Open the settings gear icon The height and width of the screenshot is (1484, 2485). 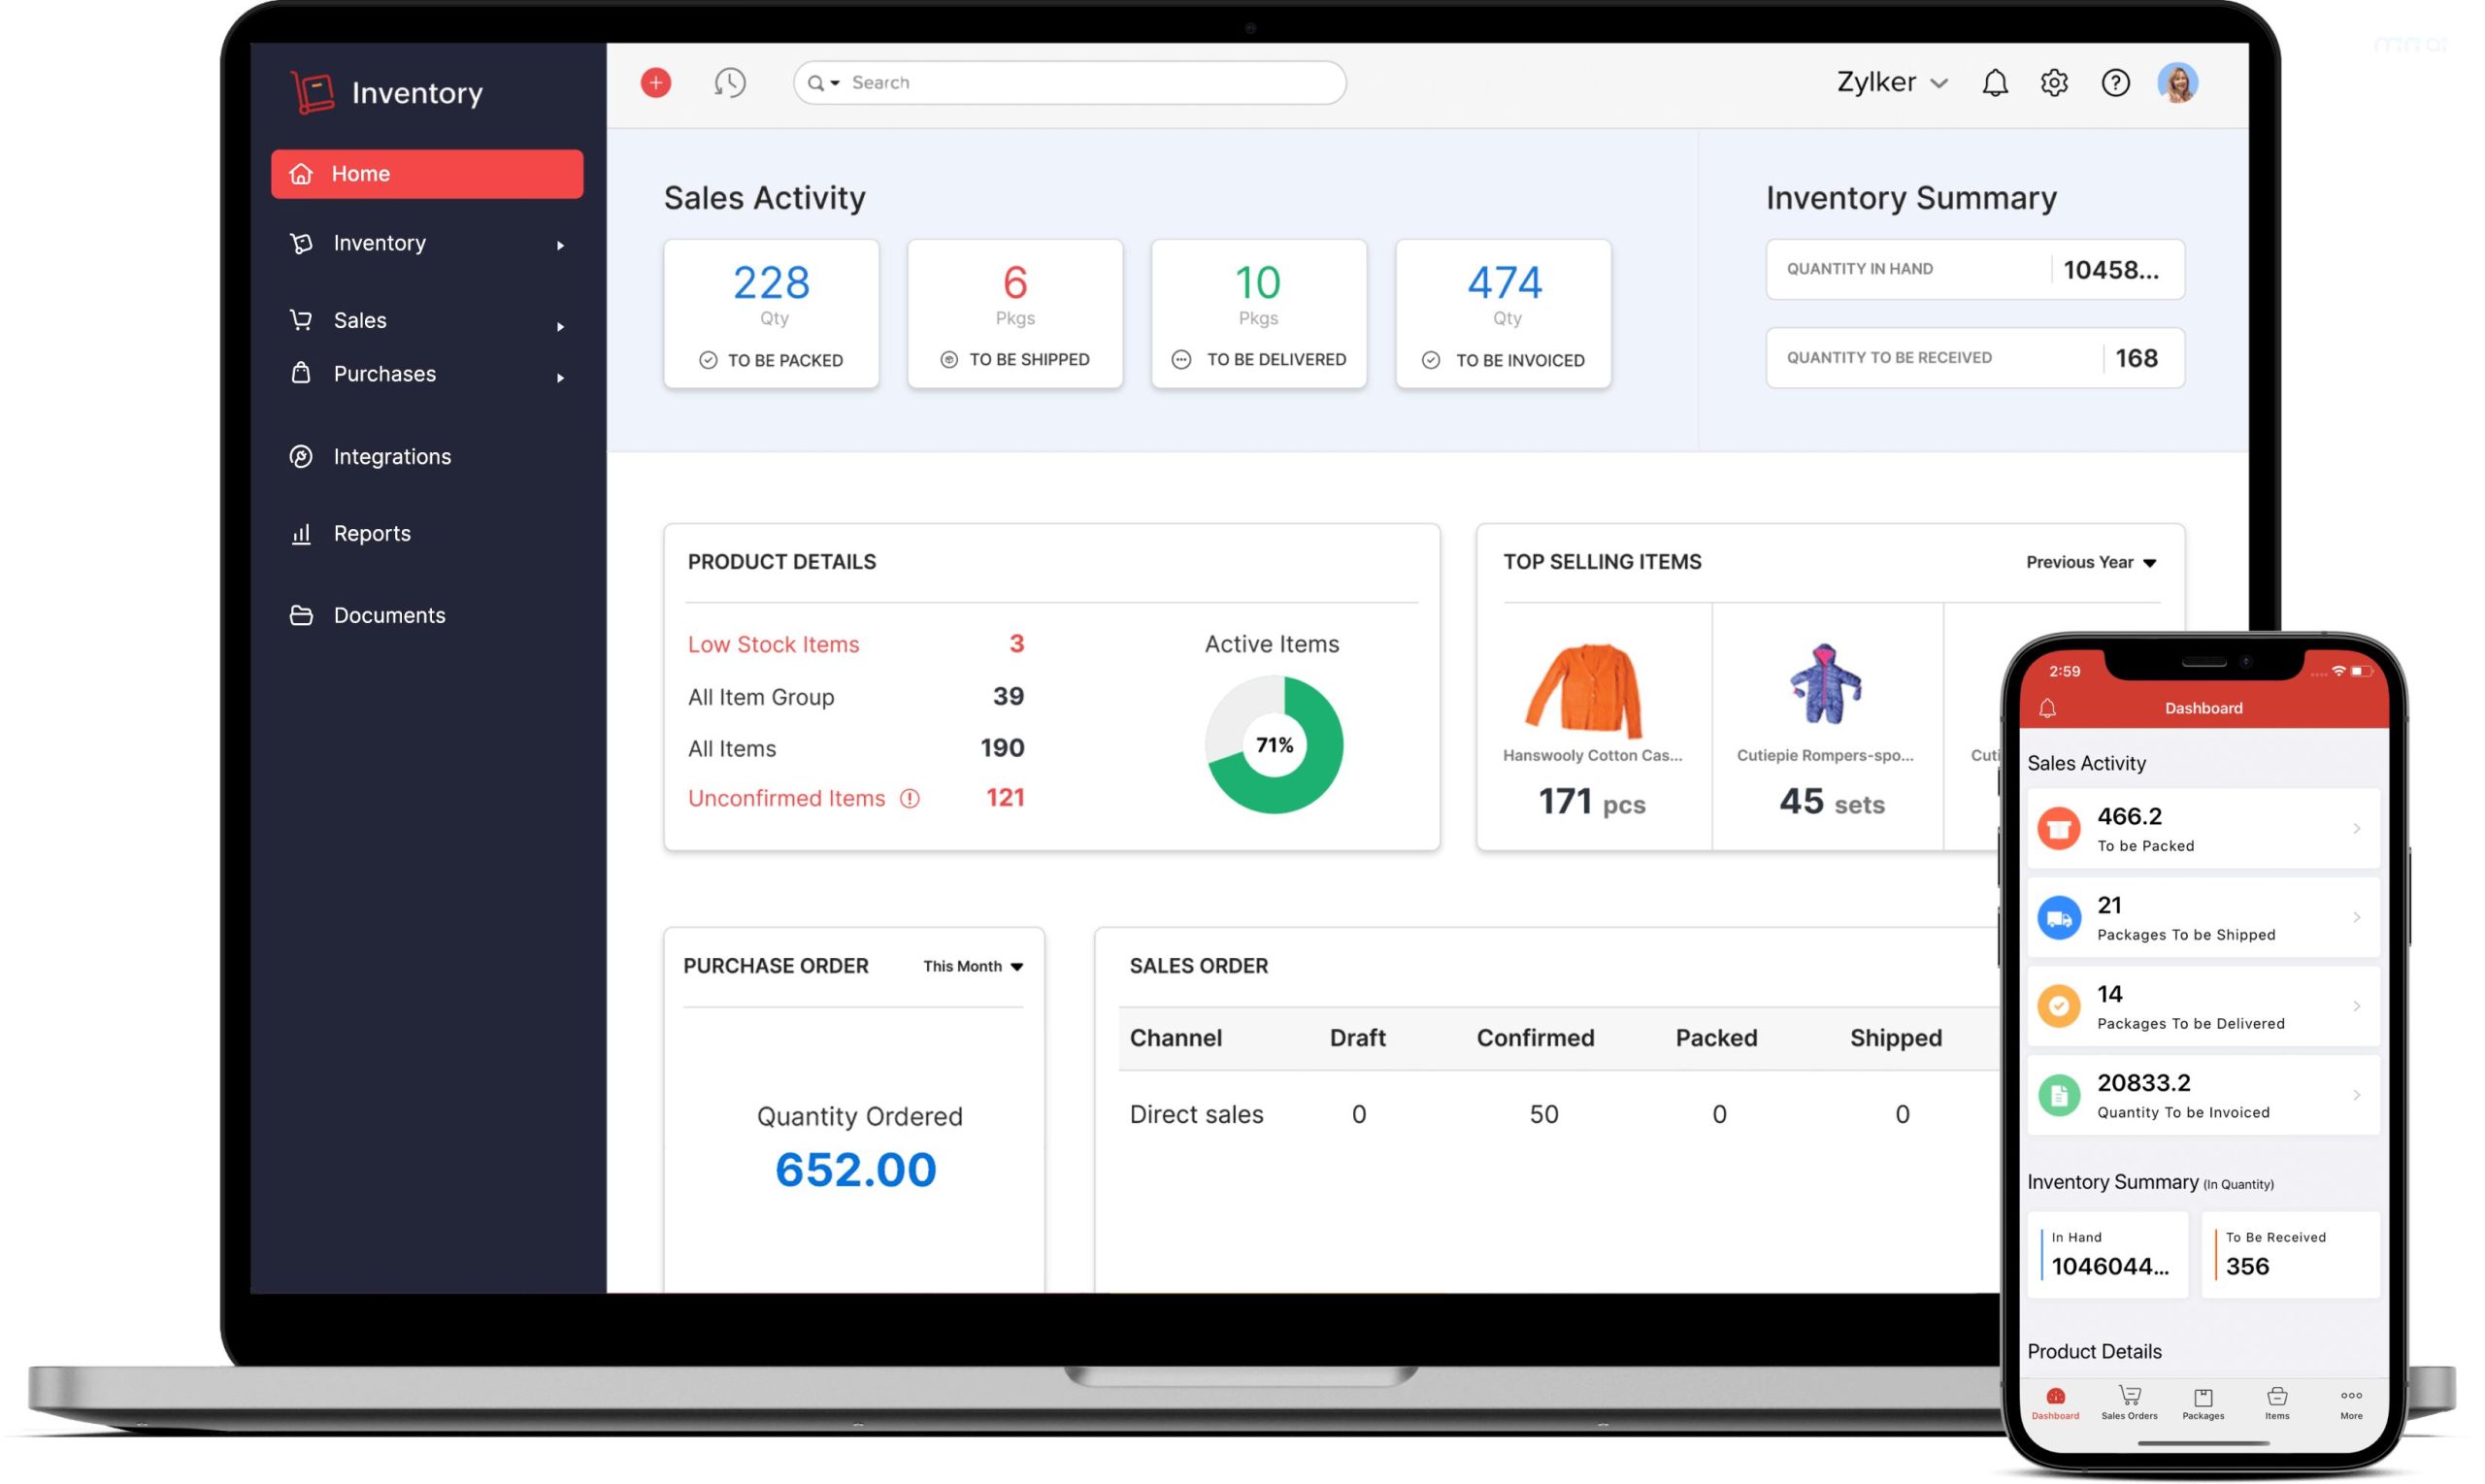(2053, 83)
